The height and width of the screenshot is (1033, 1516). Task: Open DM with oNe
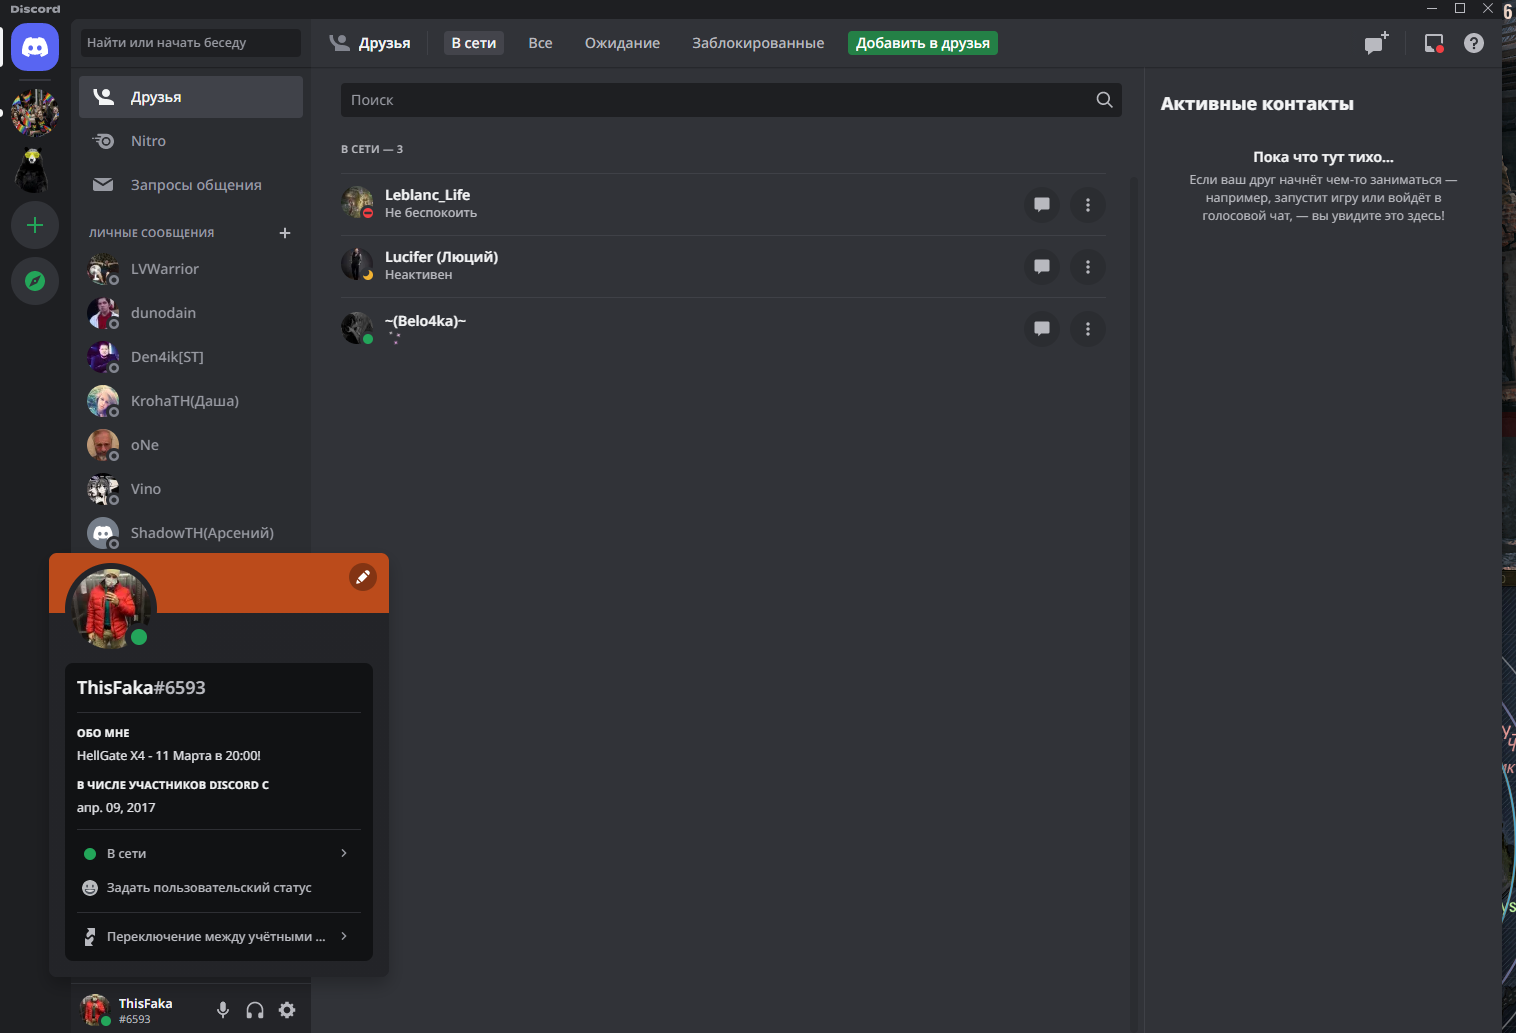pos(191,445)
